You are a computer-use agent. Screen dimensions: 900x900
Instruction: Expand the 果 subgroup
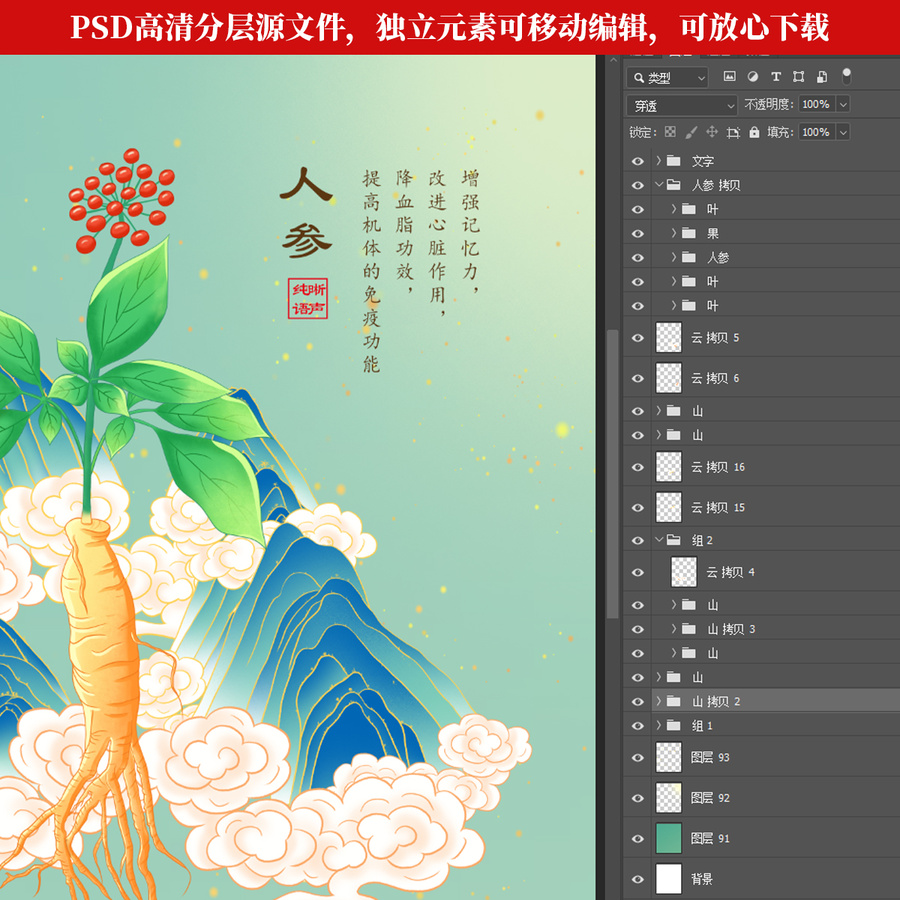(x=674, y=233)
